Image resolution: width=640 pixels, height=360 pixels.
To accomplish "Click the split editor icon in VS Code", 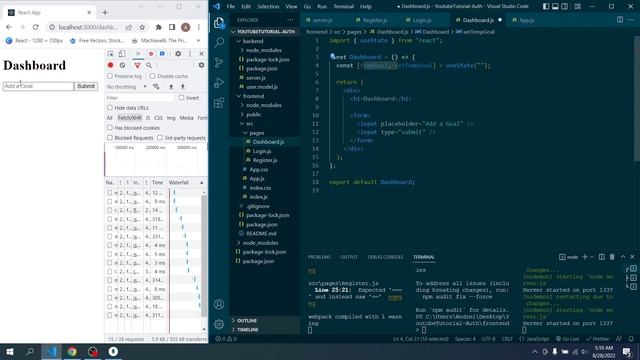I will point(620,20).
